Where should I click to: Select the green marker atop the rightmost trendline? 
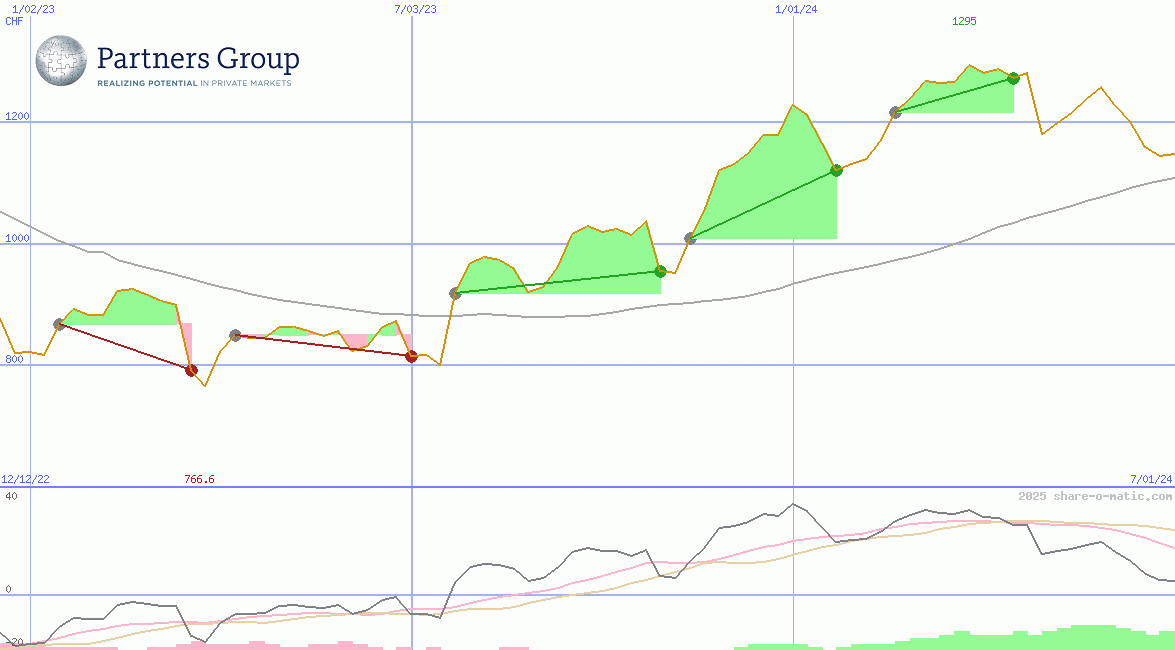[x=1013, y=78]
